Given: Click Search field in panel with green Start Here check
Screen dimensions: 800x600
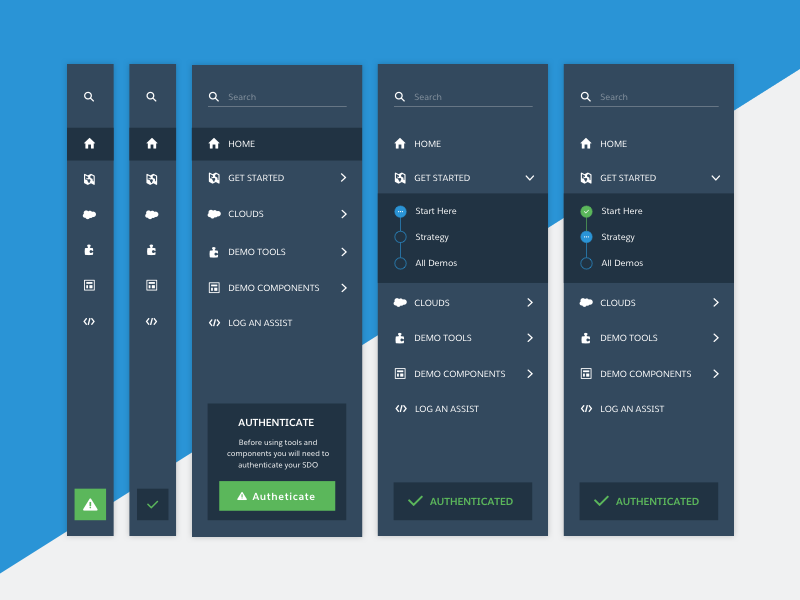Looking at the screenshot, I should point(649,97).
